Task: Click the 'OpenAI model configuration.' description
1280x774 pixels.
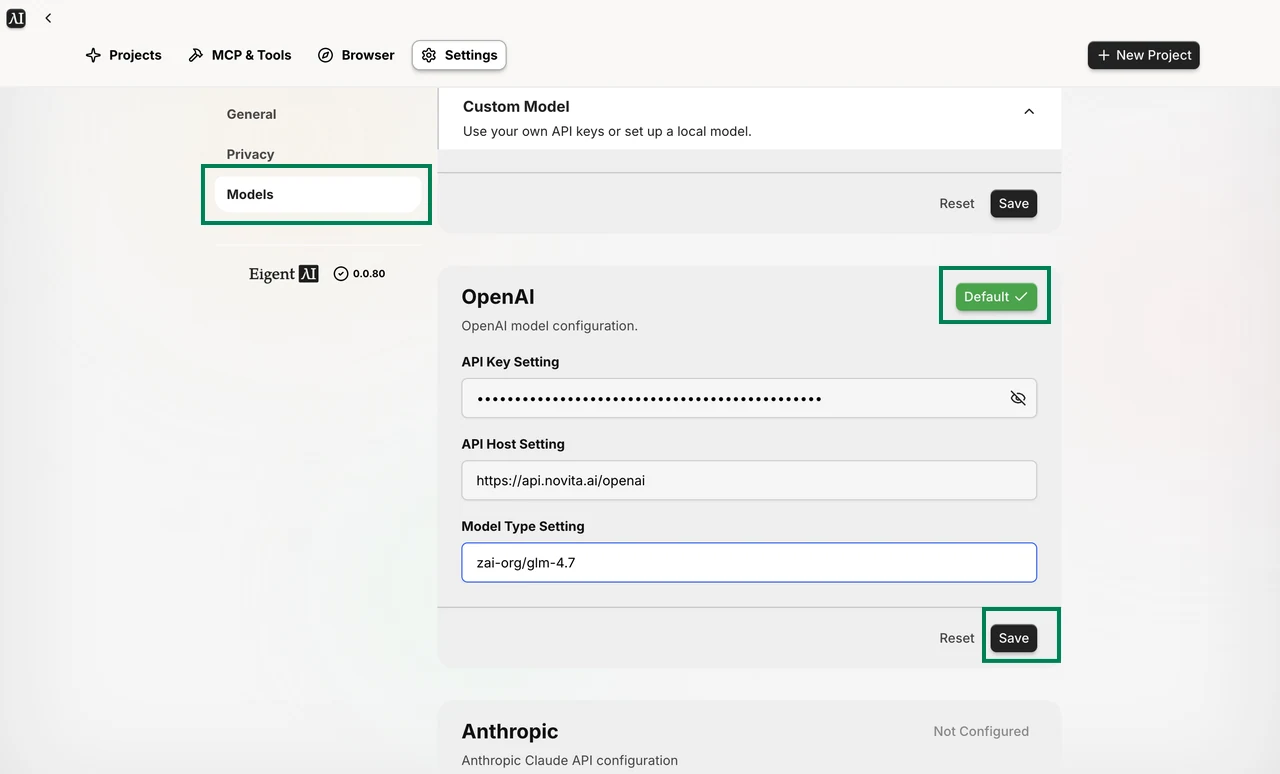Action: [550, 326]
